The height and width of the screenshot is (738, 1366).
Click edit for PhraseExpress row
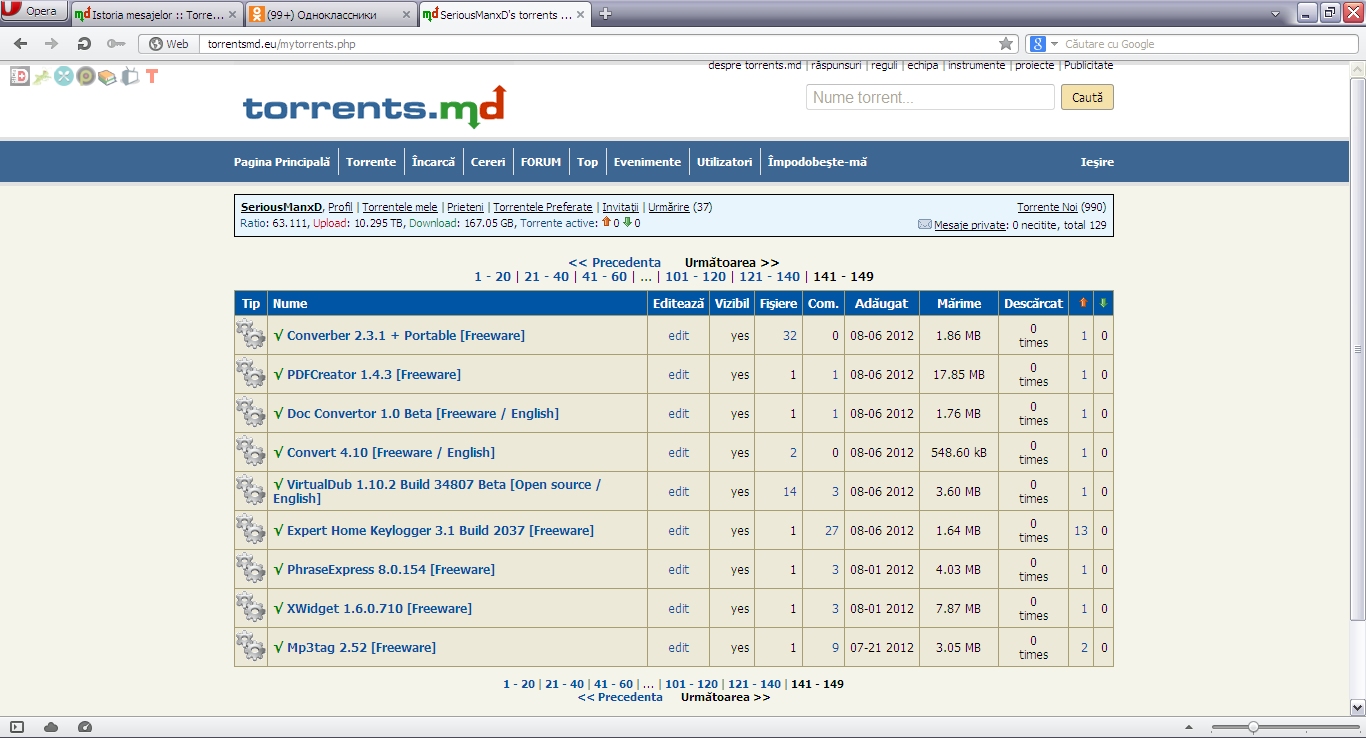coord(679,569)
